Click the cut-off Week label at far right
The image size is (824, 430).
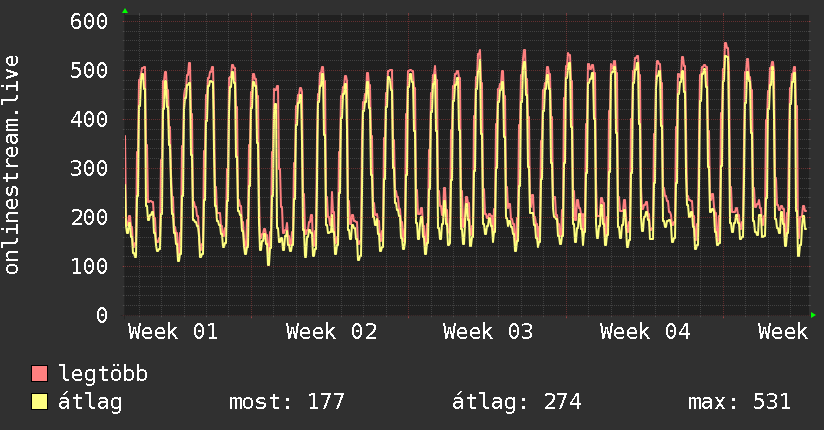[x=782, y=331]
